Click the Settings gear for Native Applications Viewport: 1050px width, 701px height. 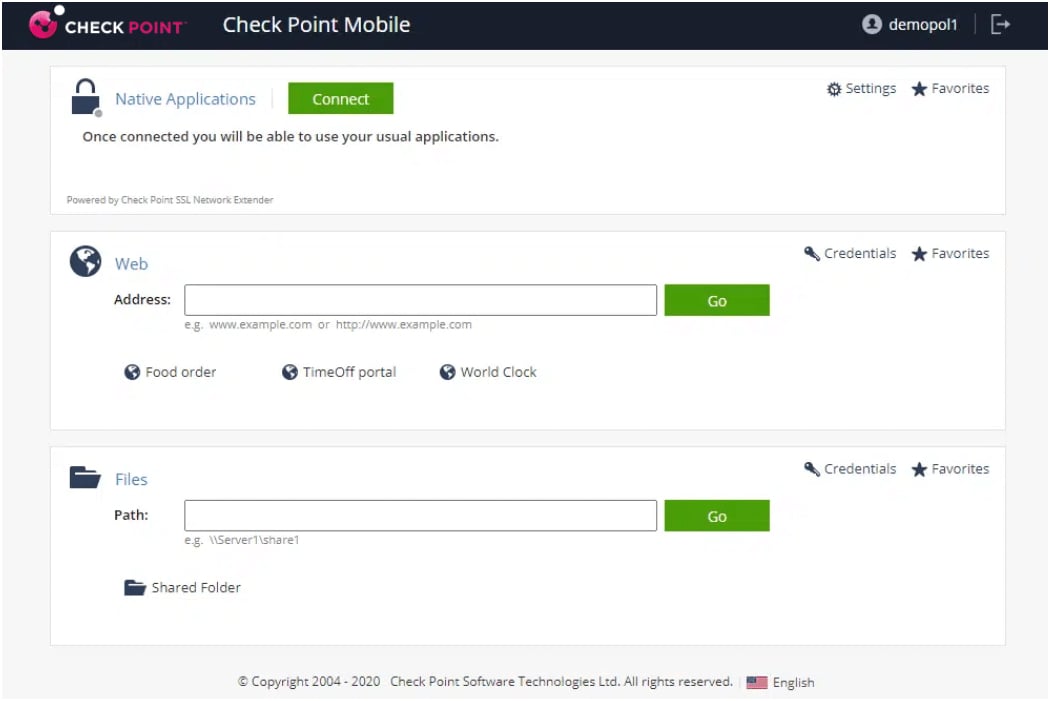point(861,88)
